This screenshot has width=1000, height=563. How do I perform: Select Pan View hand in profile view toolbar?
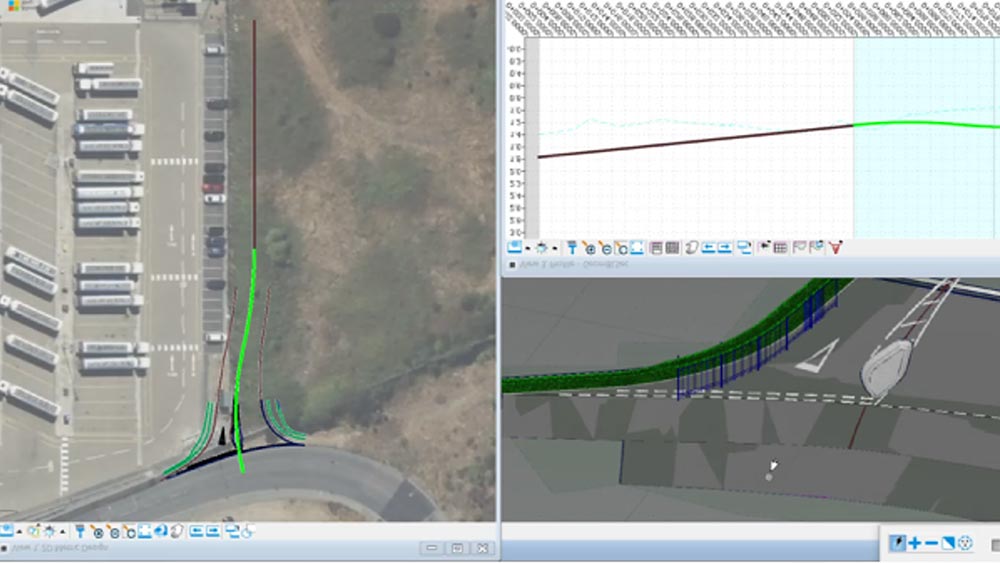point(692,248)
